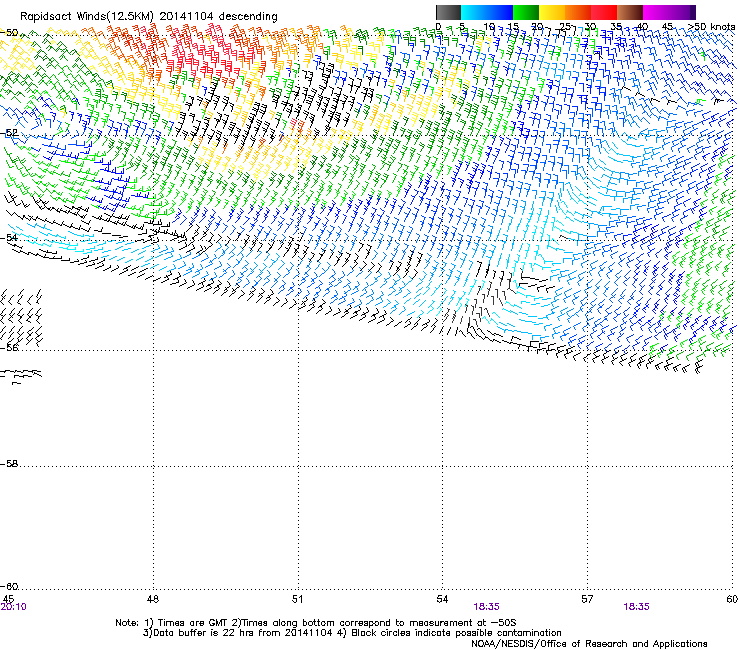This screenshot has height=650, width=740.
Task: Click the gray 0-5 knots color swatch
Action: click(x=448, y=12)
